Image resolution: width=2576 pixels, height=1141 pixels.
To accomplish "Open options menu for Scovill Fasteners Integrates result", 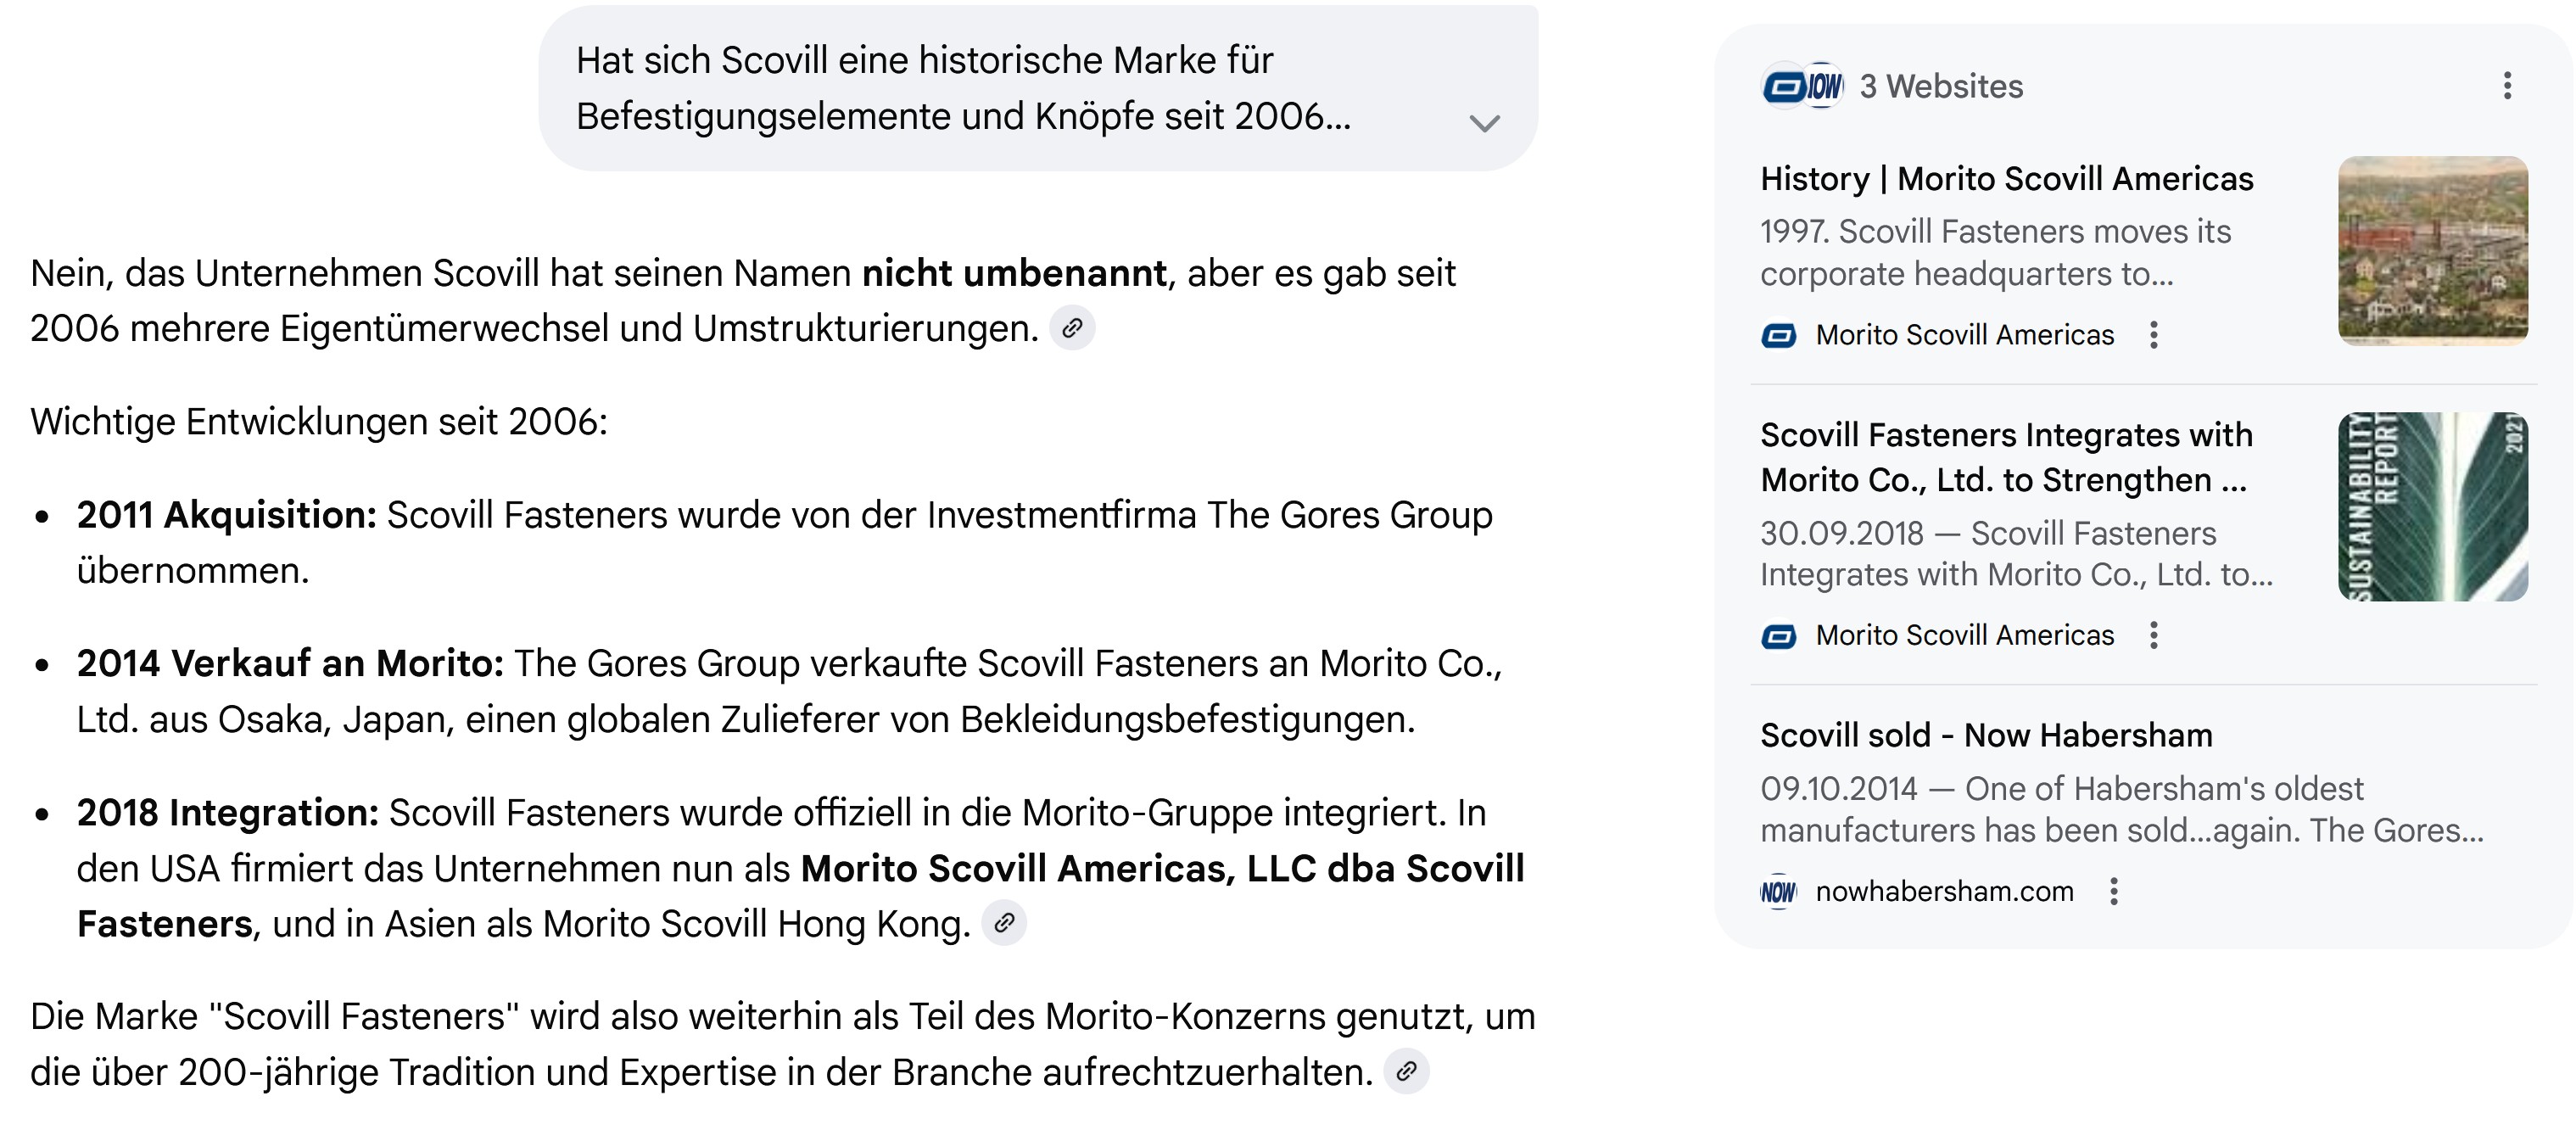I will 2154,635.
